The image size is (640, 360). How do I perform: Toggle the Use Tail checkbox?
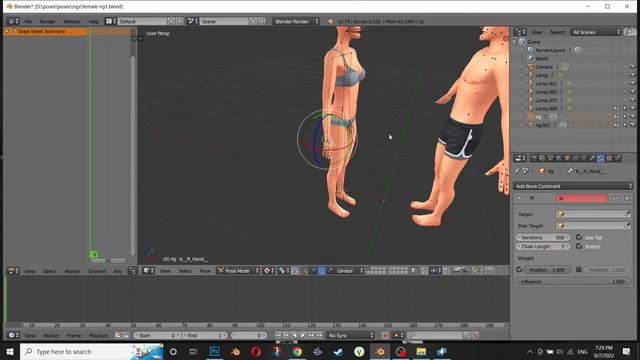click(579, 237)
